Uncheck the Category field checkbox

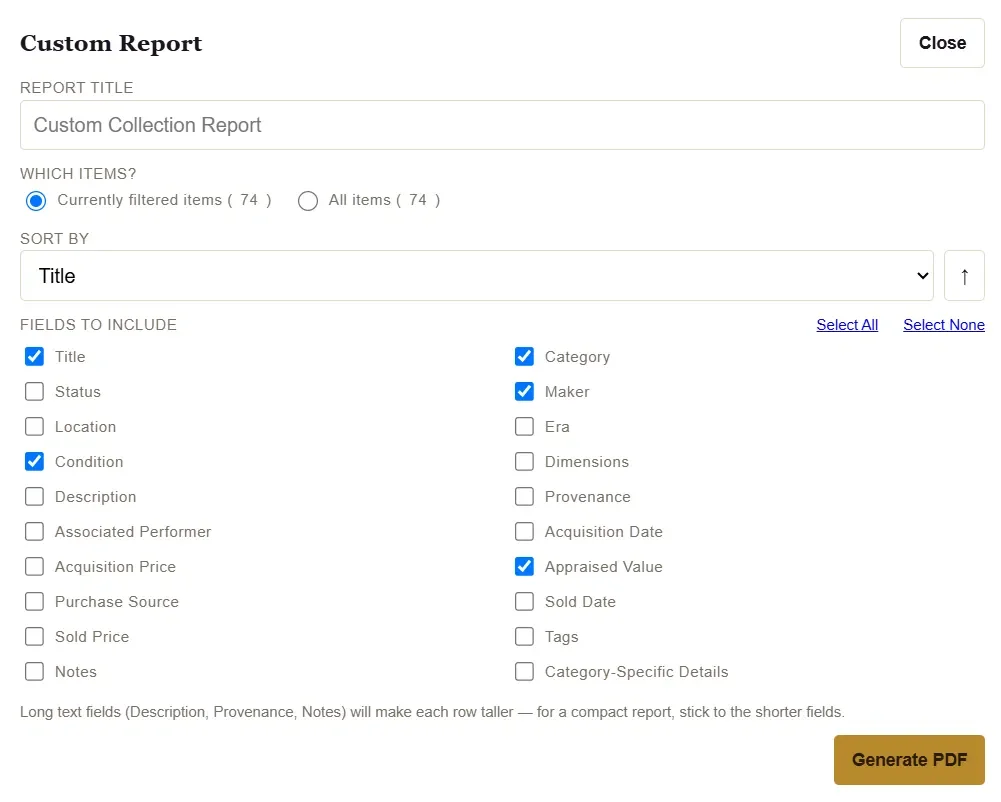[524, 356]
